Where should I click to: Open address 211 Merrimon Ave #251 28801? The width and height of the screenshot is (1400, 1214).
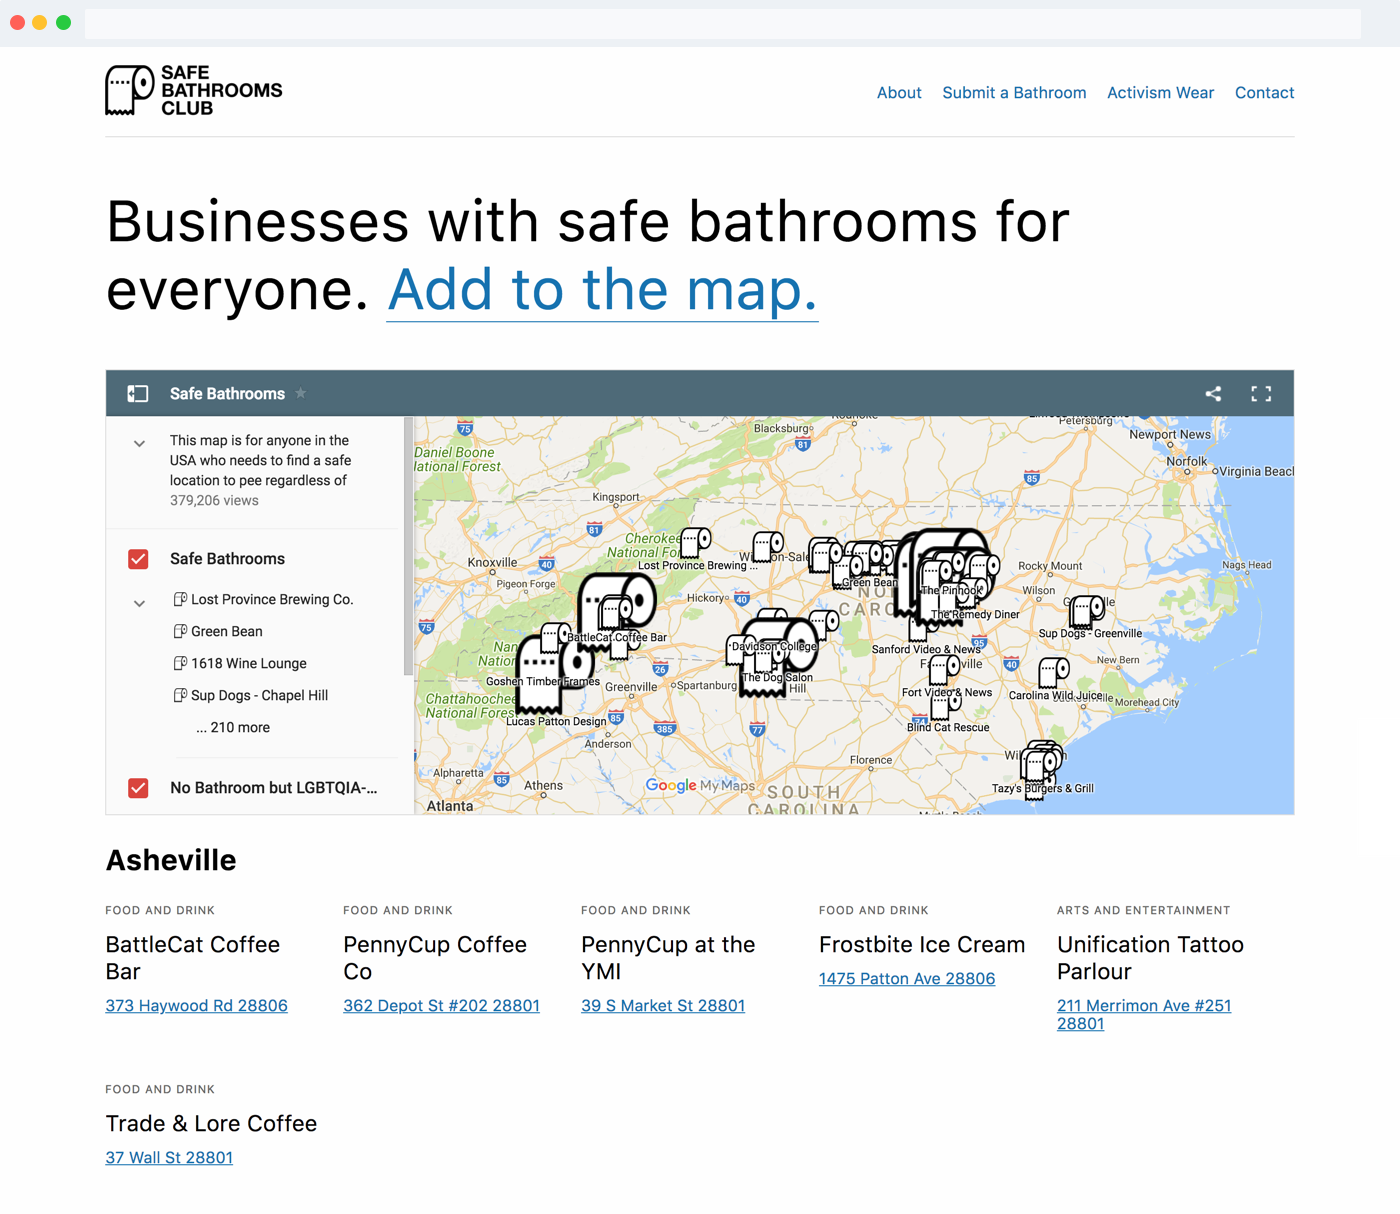(x=1144, y=1015)
